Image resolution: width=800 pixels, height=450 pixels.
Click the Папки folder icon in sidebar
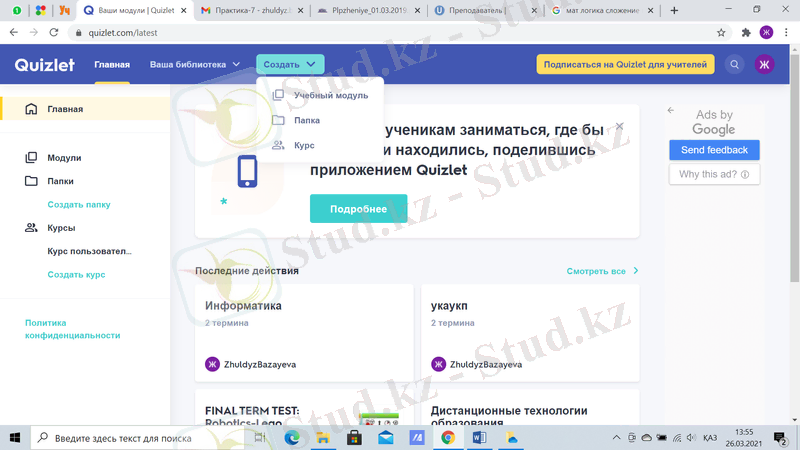pos(31,181)
